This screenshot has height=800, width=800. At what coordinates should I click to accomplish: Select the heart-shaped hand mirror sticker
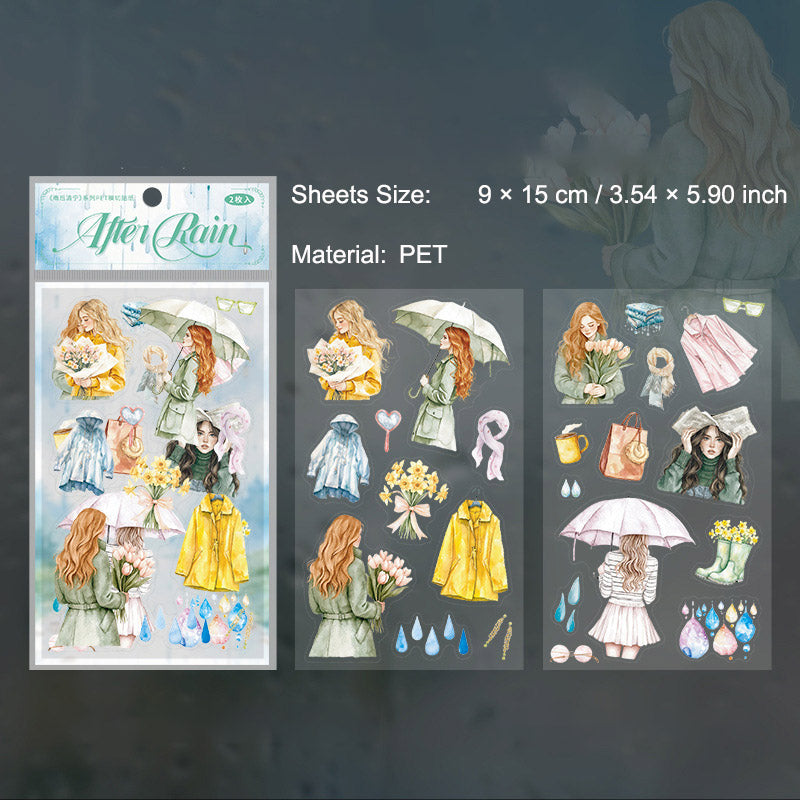coord(388,429)
